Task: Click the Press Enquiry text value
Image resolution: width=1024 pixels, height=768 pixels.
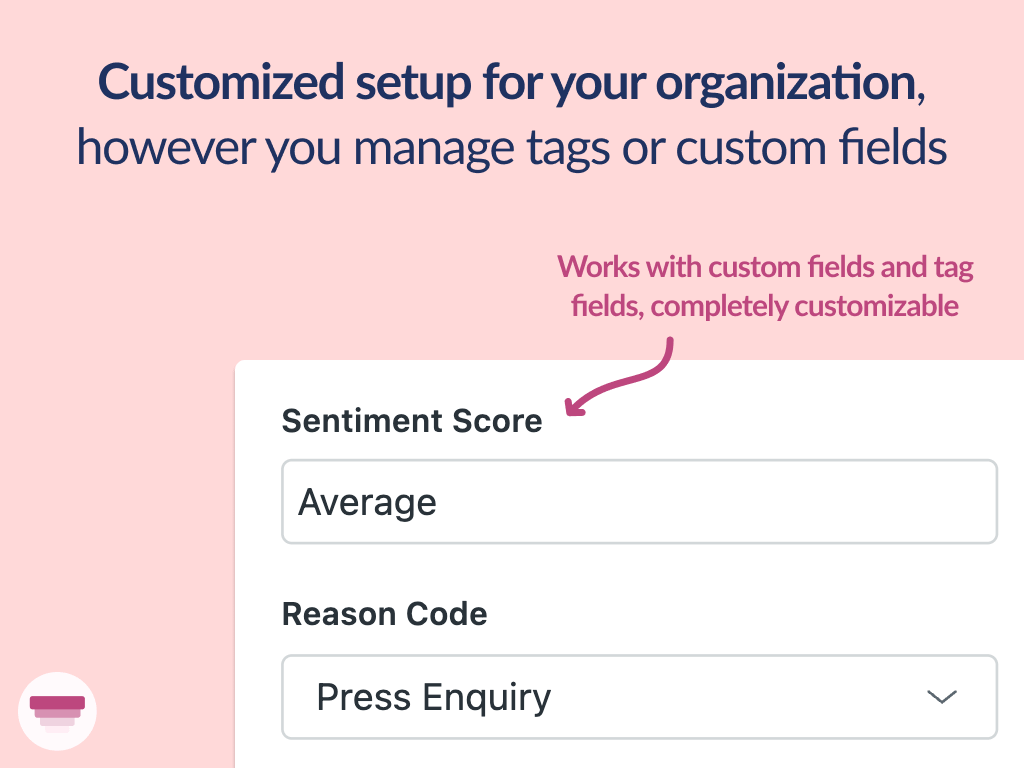Action: point(433,697)
